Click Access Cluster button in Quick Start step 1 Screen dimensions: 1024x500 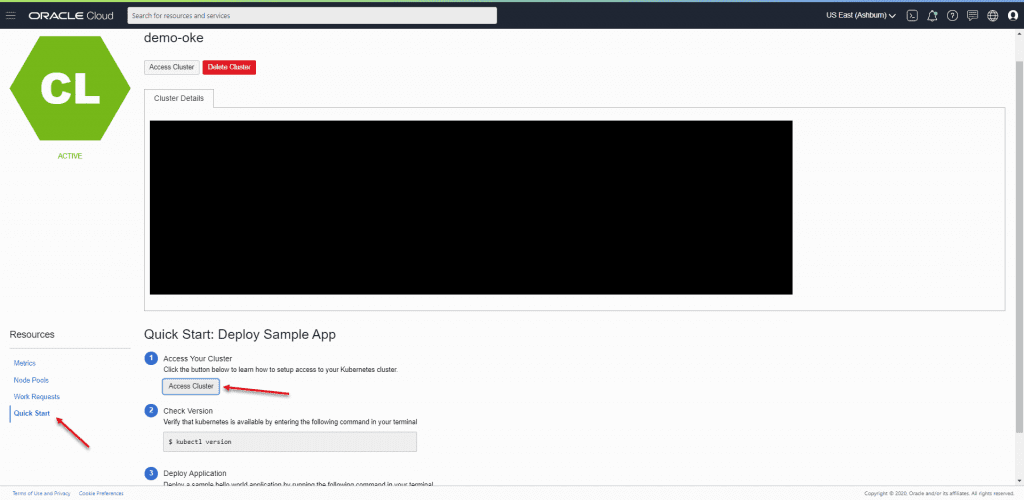(191, 386)
